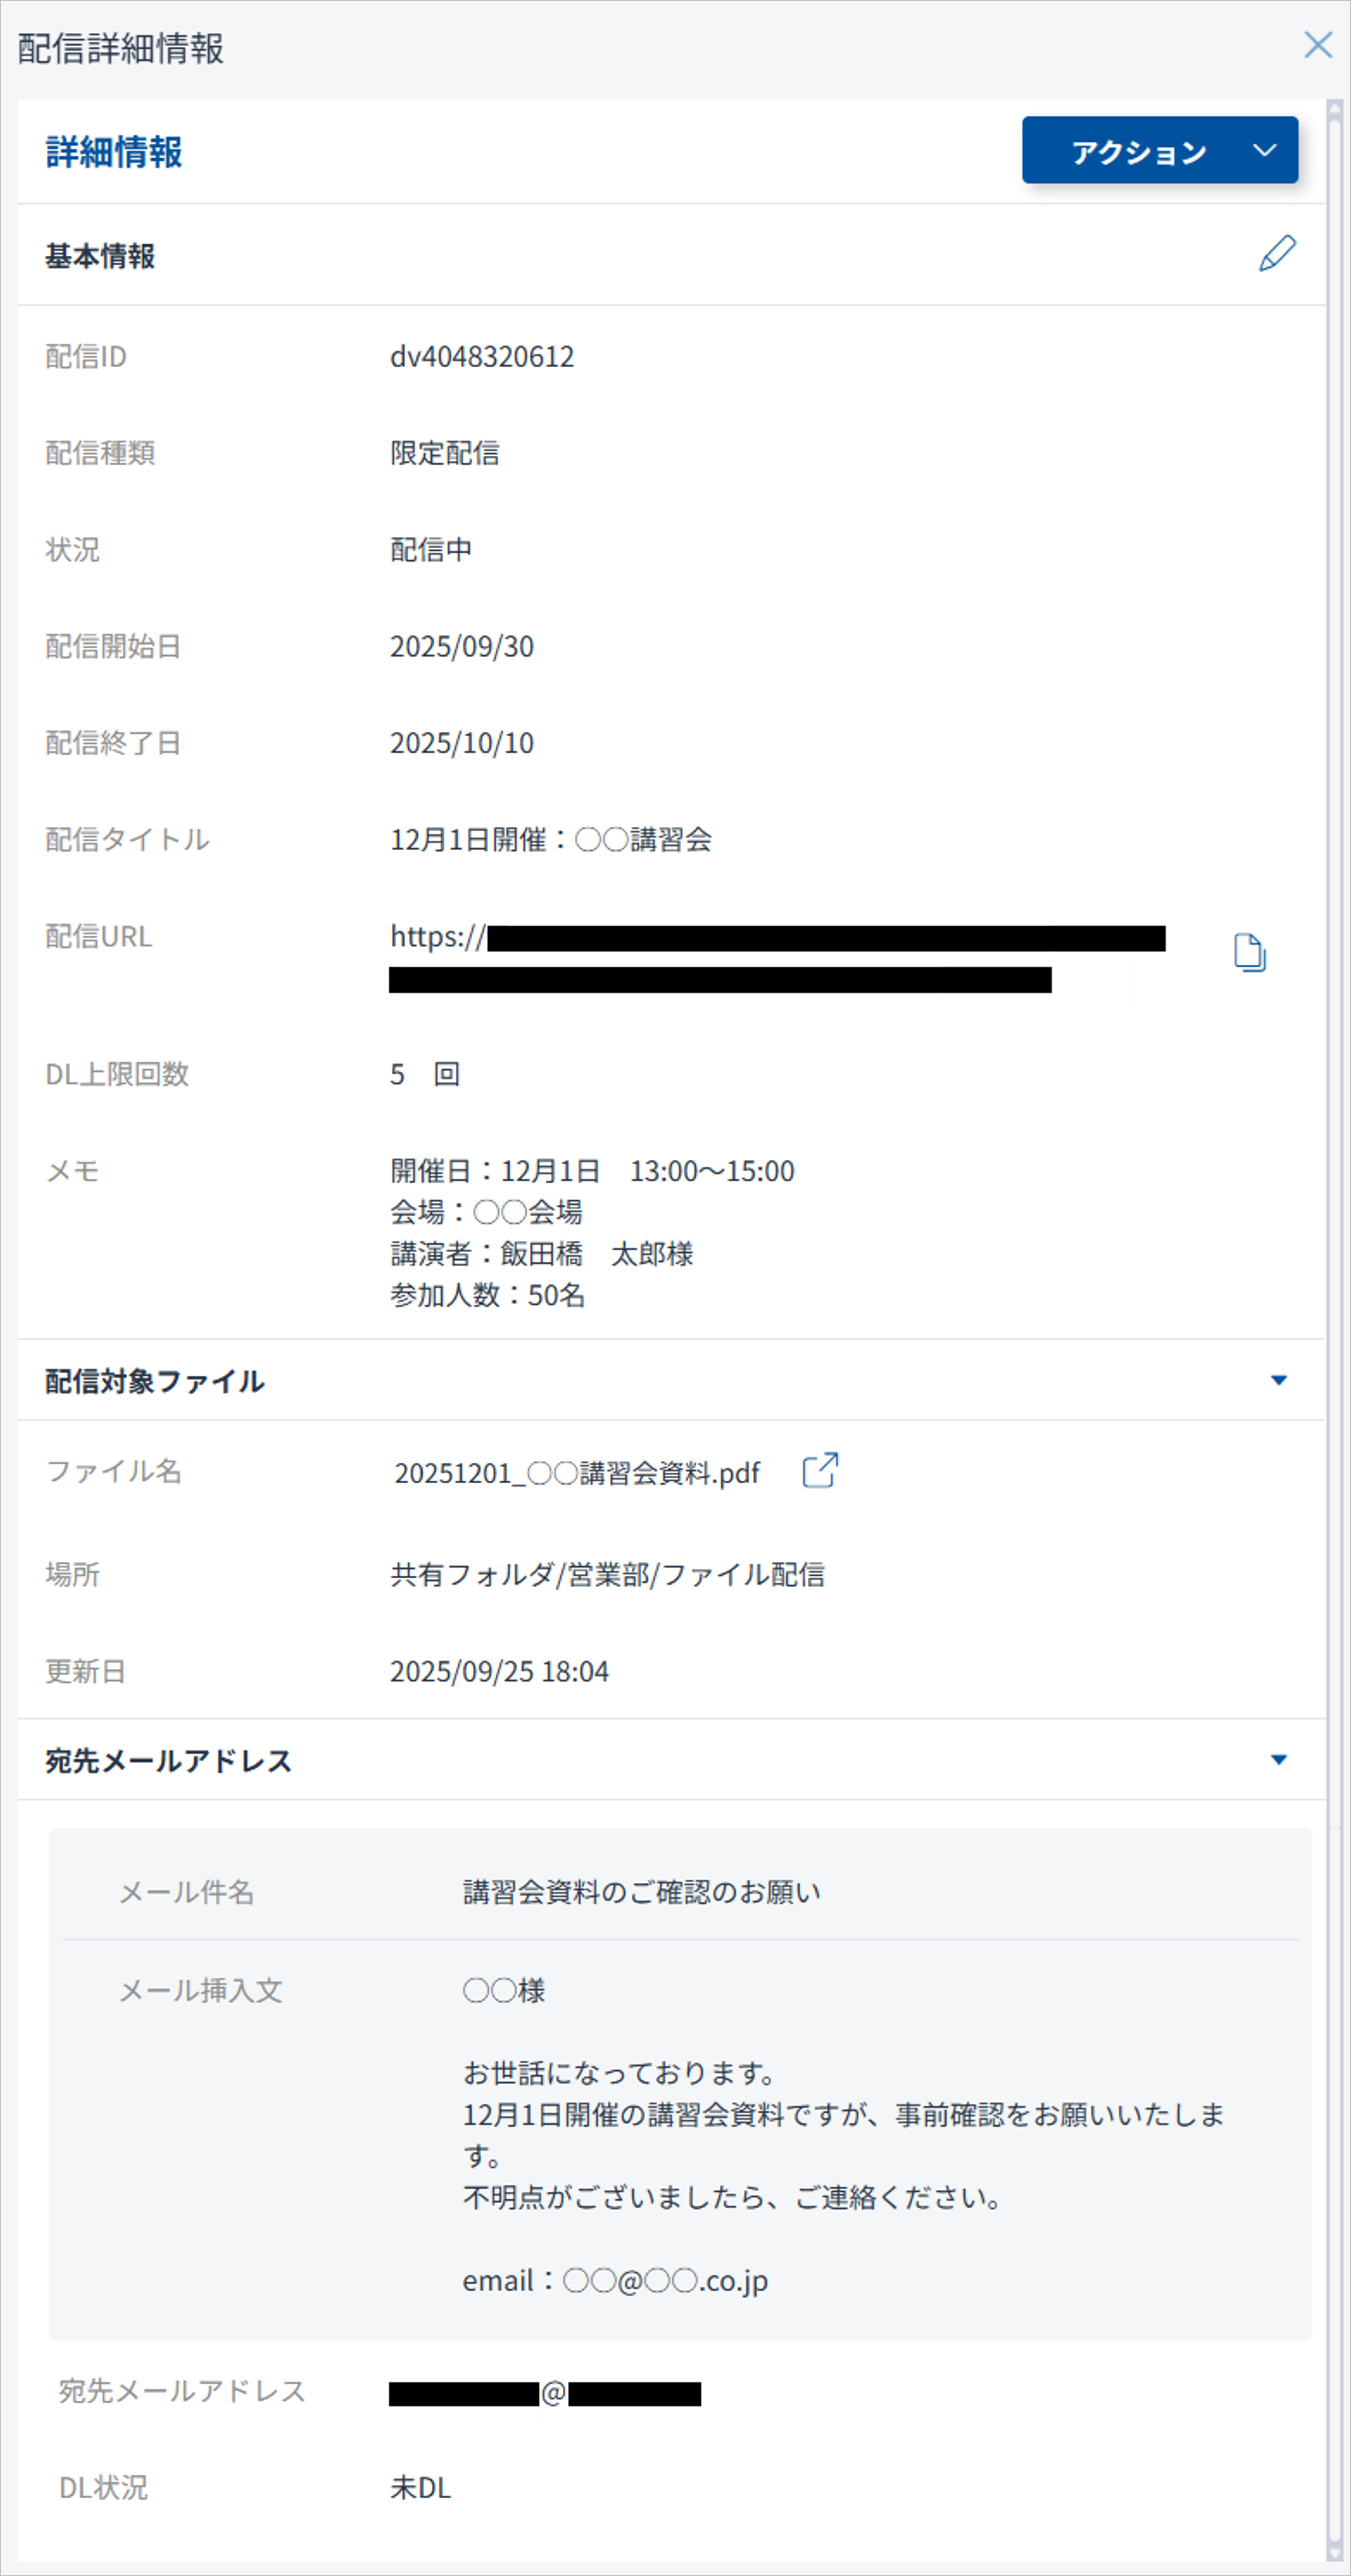Click the 基本情報 section header
Image resolution: width=1351 pixels, height=2576 pixels.
click(100, 256)
